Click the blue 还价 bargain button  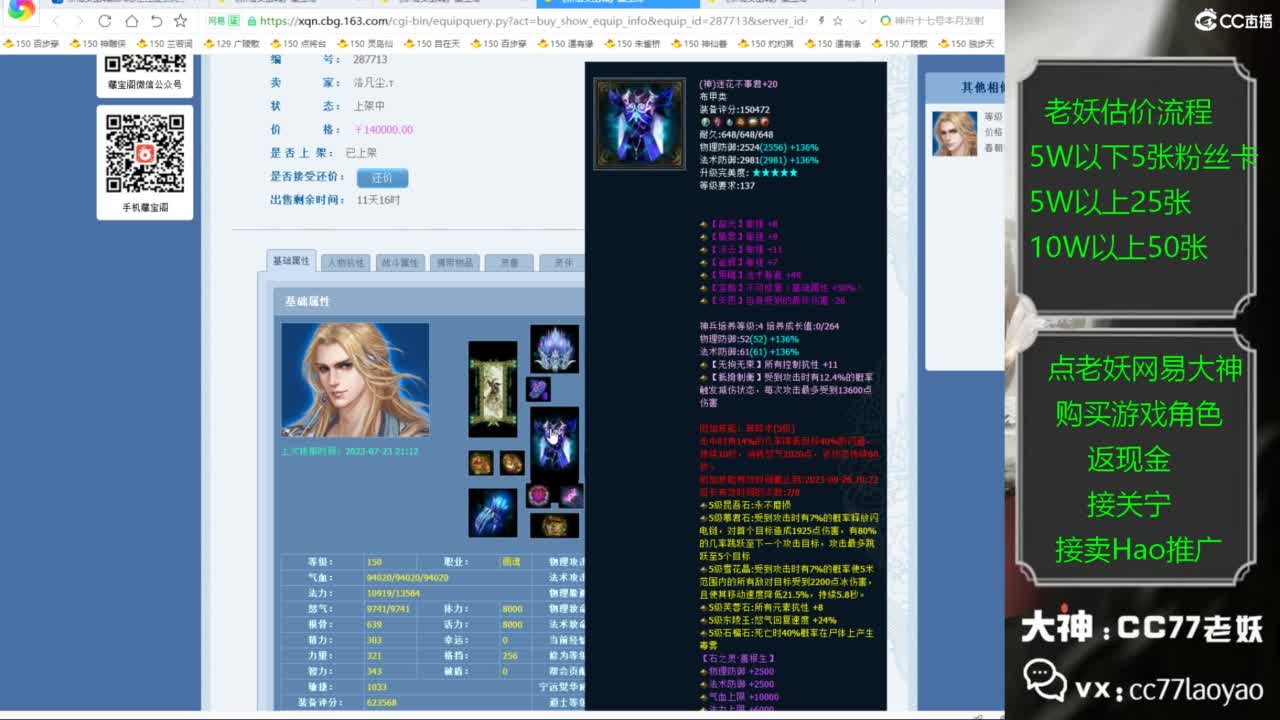point(382,178)
